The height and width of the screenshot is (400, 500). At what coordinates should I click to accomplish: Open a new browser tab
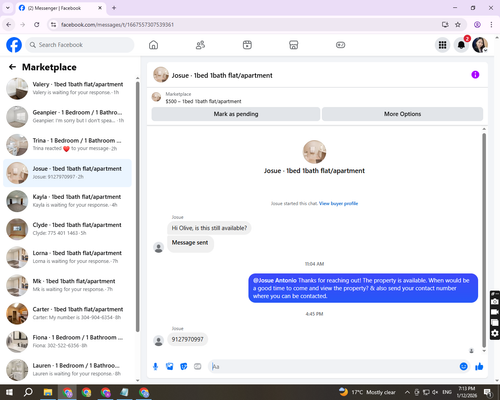click(x=114, y=8)
